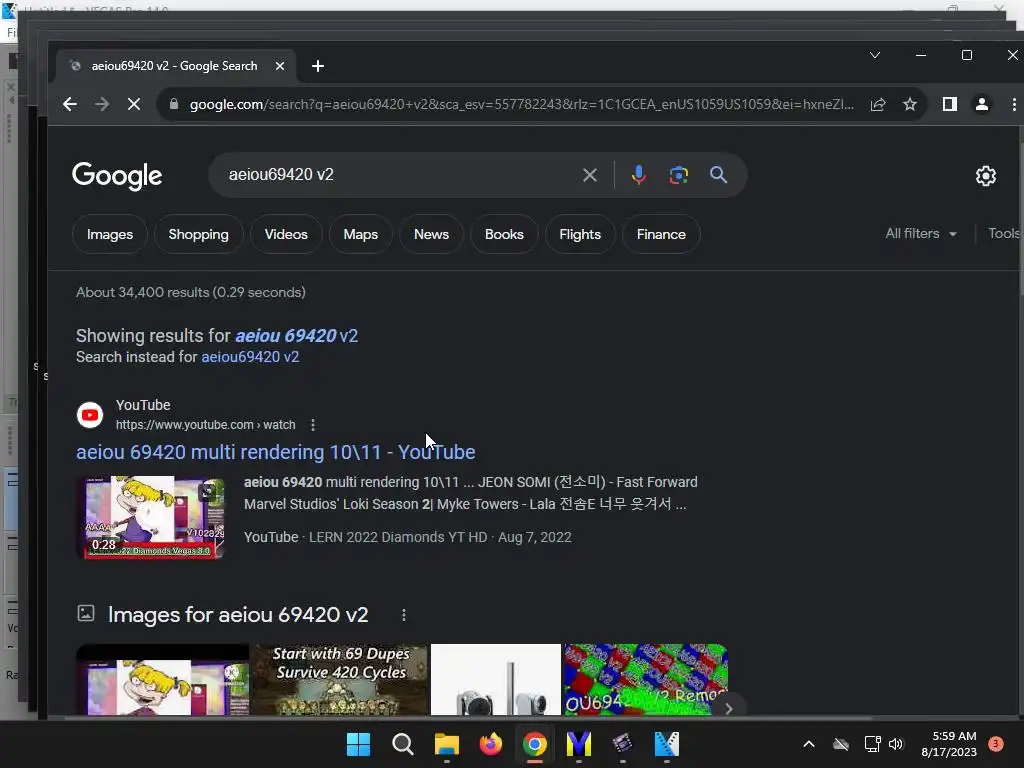Image resolution: width=1024 pixels, height=768 pixels.
Task: Go back to the previous page
Action: coord(70,104)
